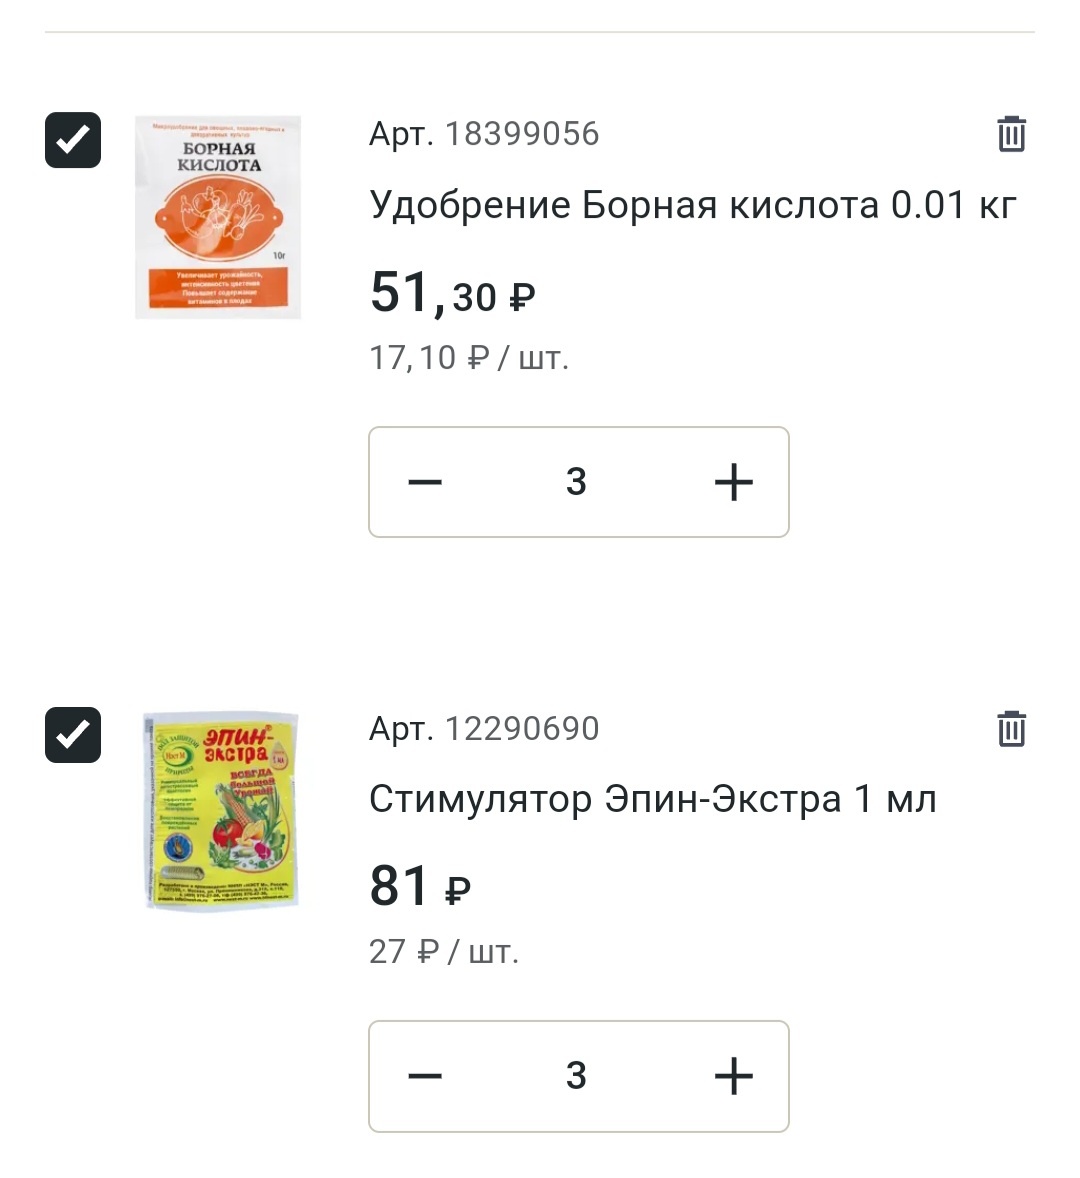Image resolution: width=1080 pixels, height=1178 pixels.
Task: Remove Эпин-Экстра from cart using trash icon
Action: pyautogui.click(x=1011, y=729)
